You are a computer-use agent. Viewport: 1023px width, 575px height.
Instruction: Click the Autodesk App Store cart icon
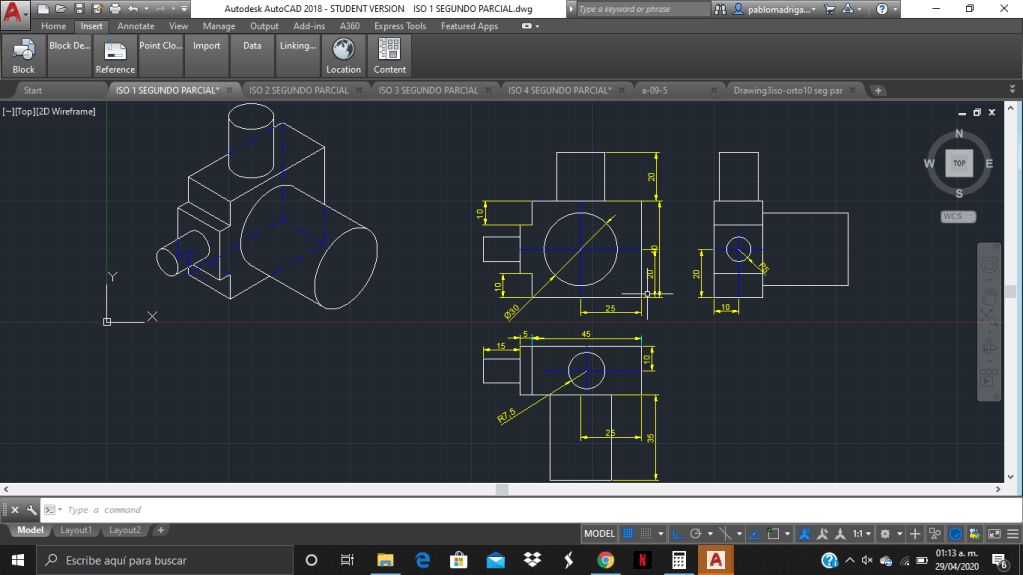coord(829,8)
